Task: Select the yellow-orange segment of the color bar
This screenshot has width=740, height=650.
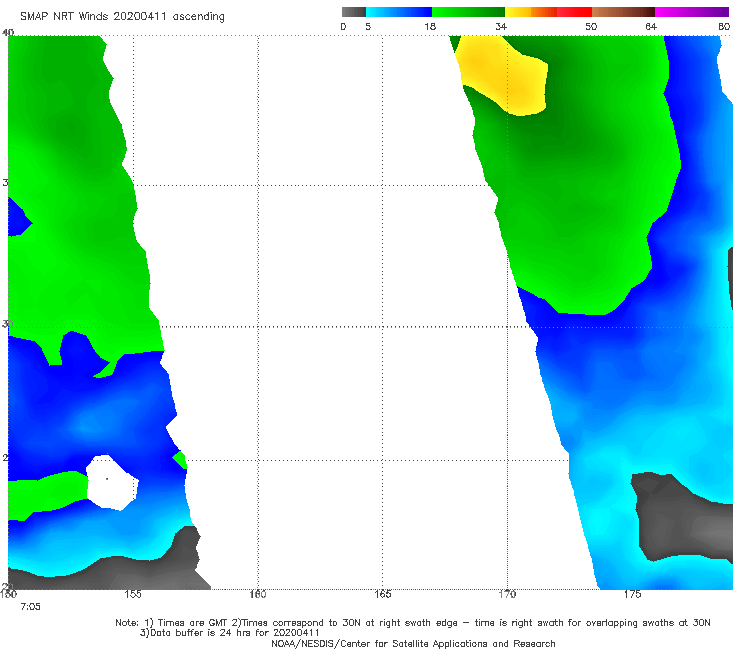Action: click(x=531, y=12)
